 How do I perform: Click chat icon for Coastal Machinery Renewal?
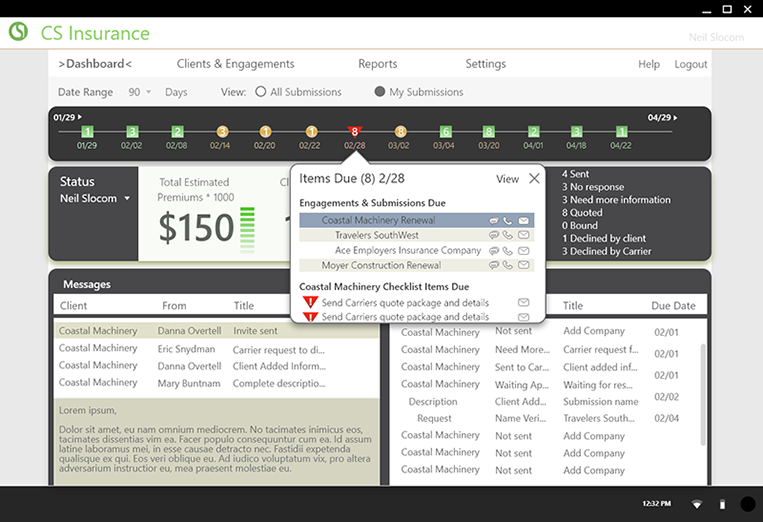tap(494, 220)
